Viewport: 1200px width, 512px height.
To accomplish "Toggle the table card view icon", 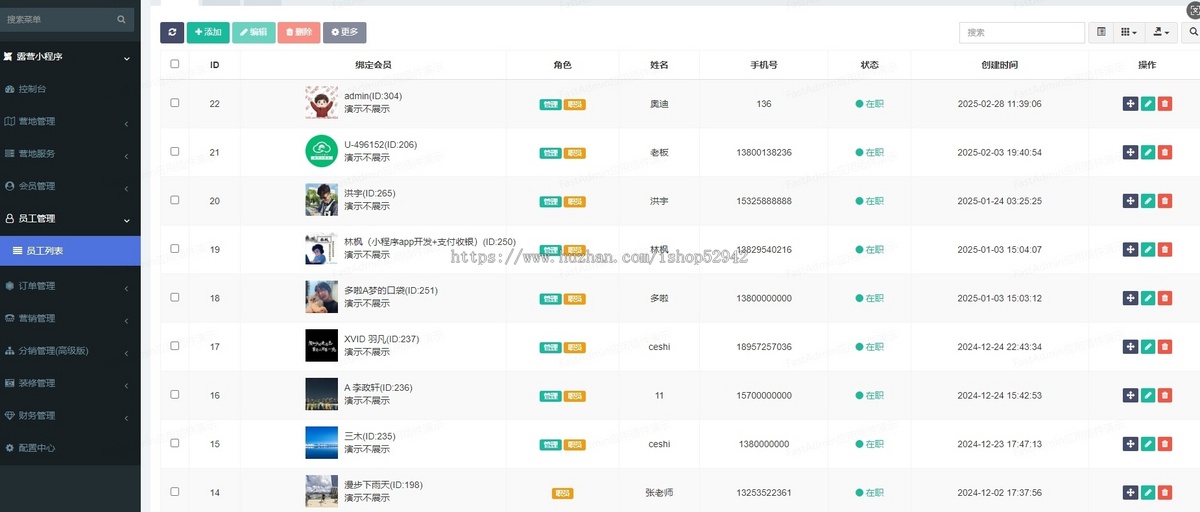I will click(x=1101, y=32).
